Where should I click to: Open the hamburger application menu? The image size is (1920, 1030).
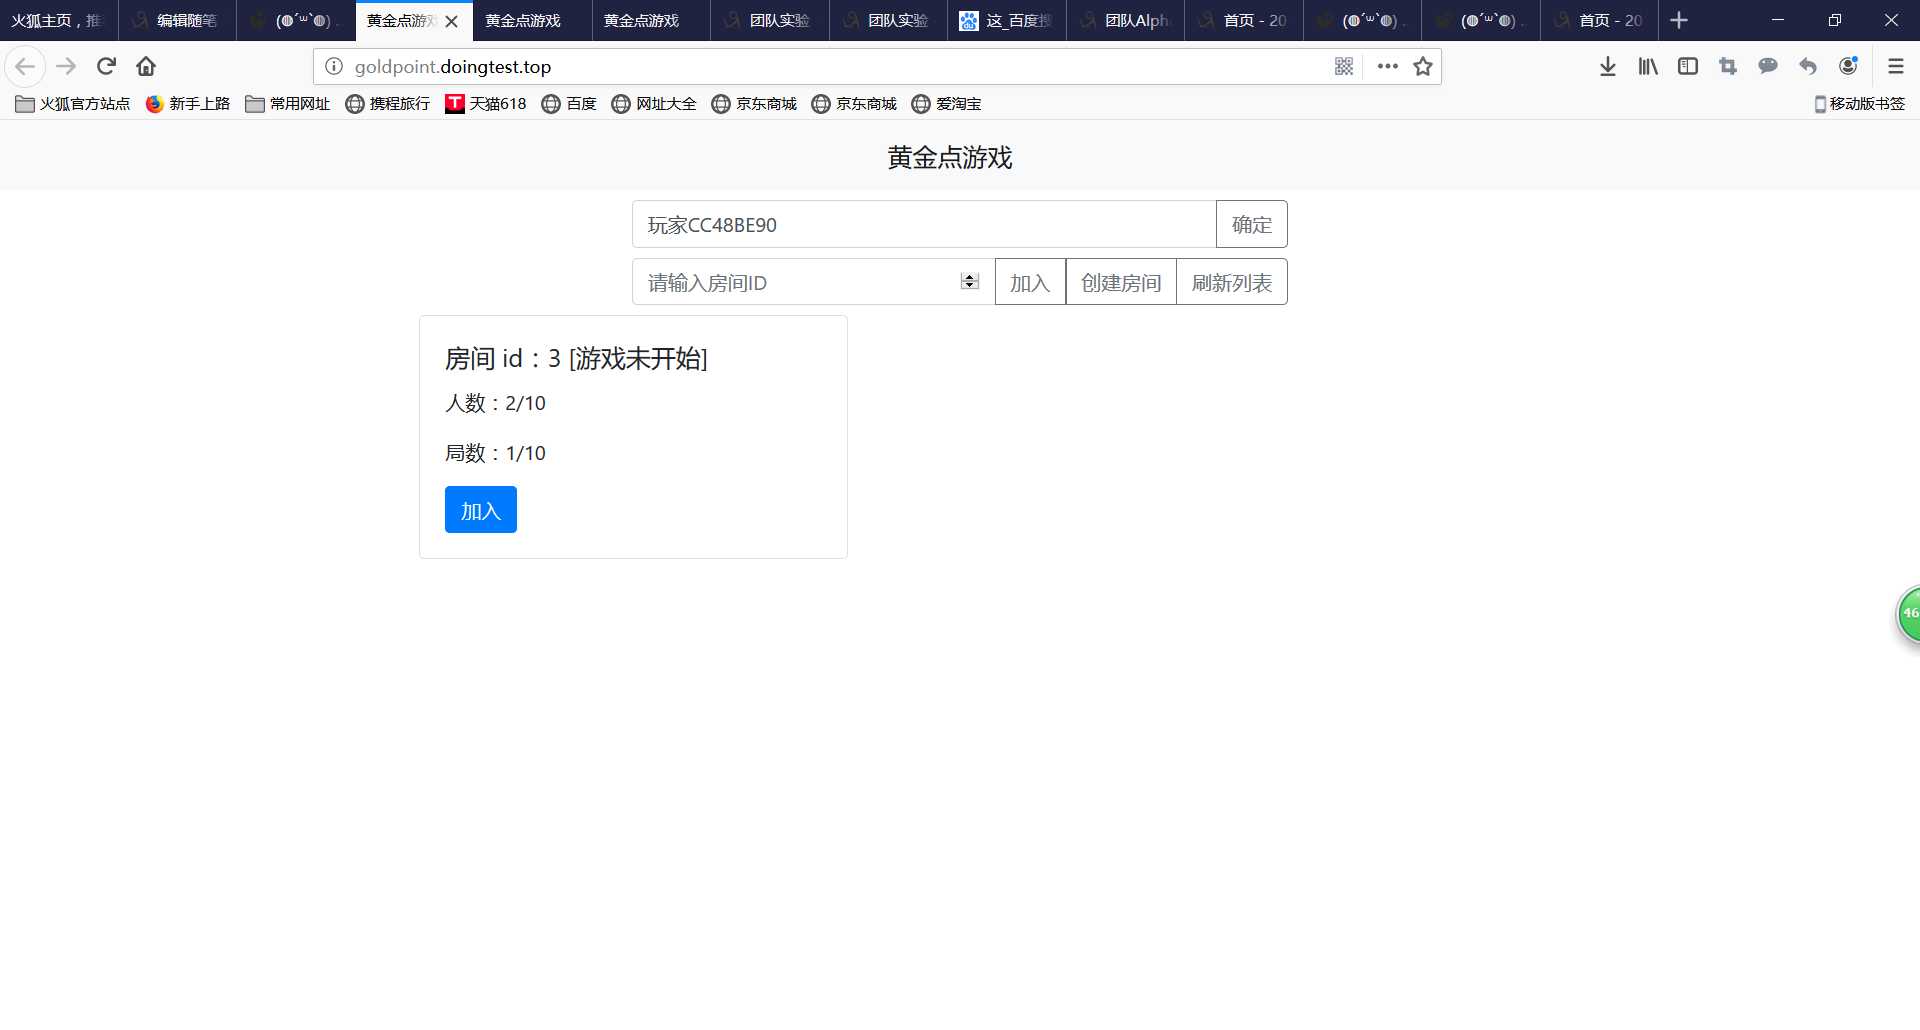1896,67
